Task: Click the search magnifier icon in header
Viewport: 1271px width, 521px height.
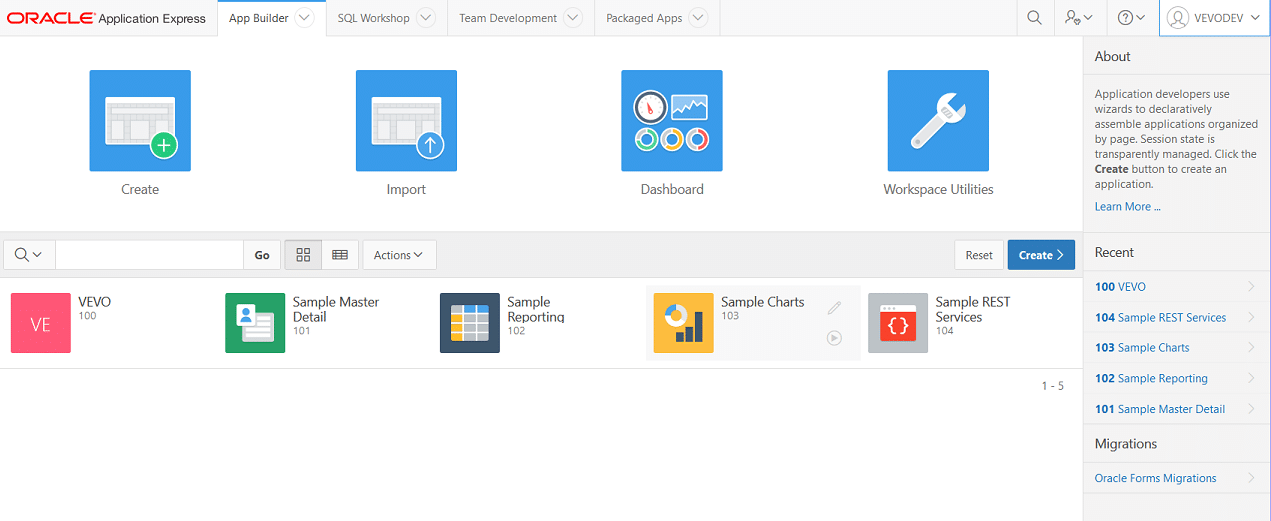Action: click(1034, 18)
